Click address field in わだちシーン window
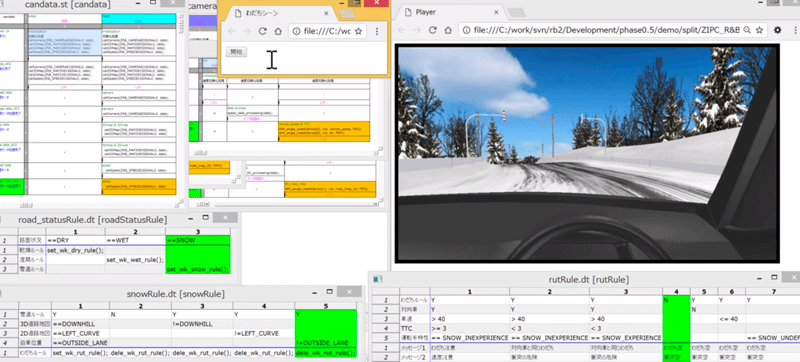This screenshot has width=800, height=362. click(x=327, y=31)
